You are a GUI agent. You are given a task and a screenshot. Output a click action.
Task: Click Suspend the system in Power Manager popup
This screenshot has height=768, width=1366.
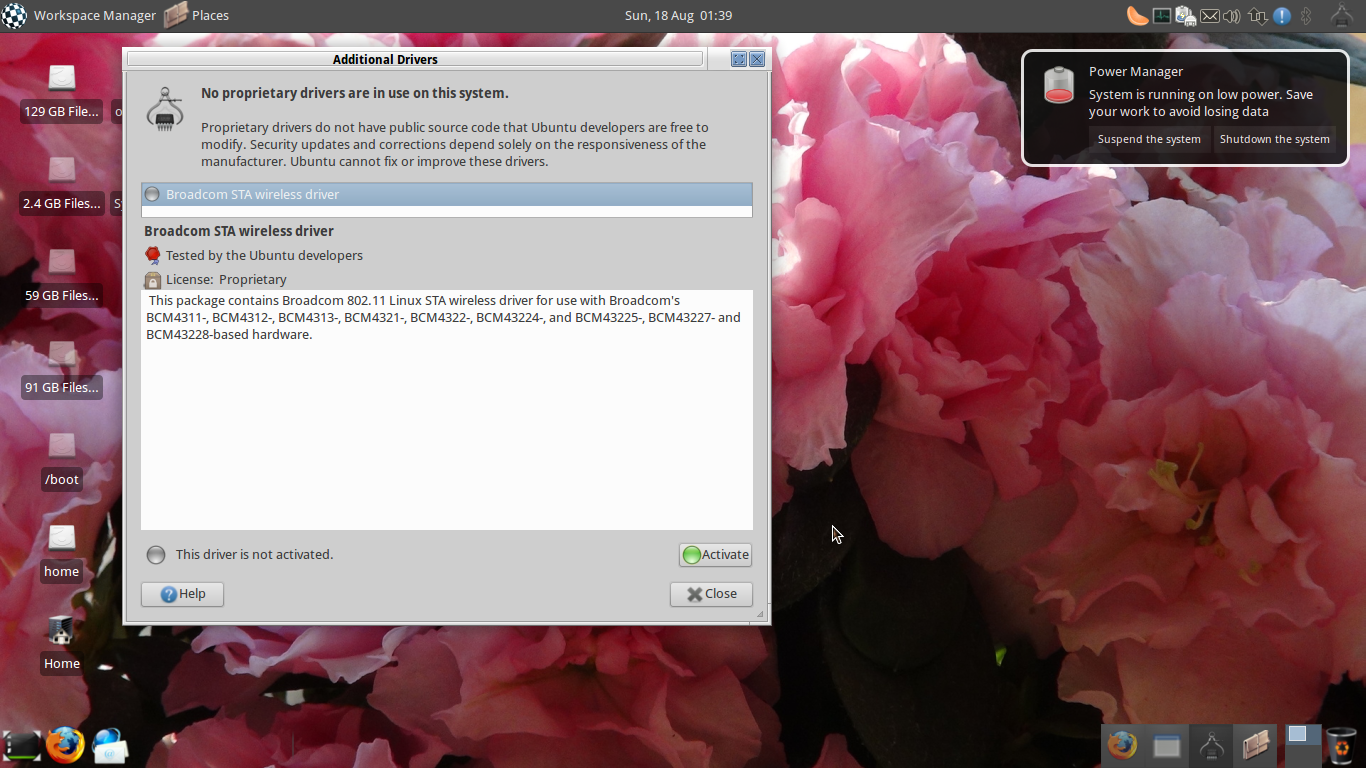(x=1149, y=139)
